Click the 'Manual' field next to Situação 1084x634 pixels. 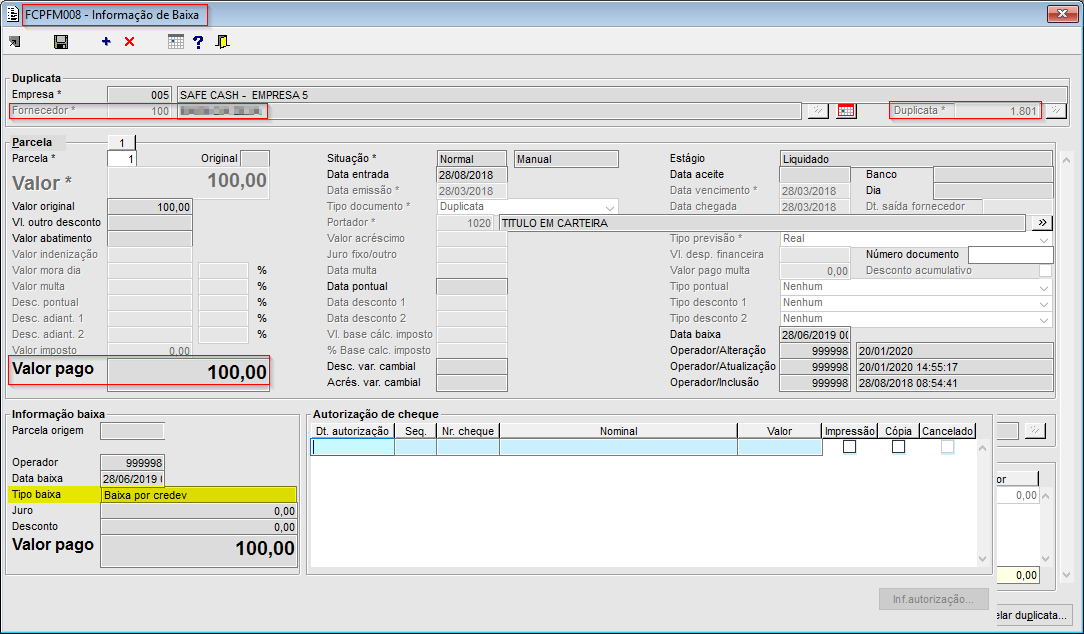coord(566,159)
